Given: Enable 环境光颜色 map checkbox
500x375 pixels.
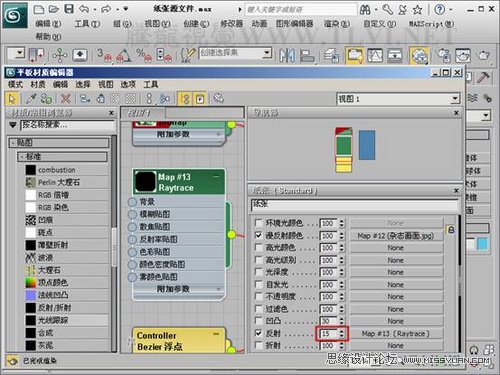Looking at the screenshot, I should tap(258, 223).
